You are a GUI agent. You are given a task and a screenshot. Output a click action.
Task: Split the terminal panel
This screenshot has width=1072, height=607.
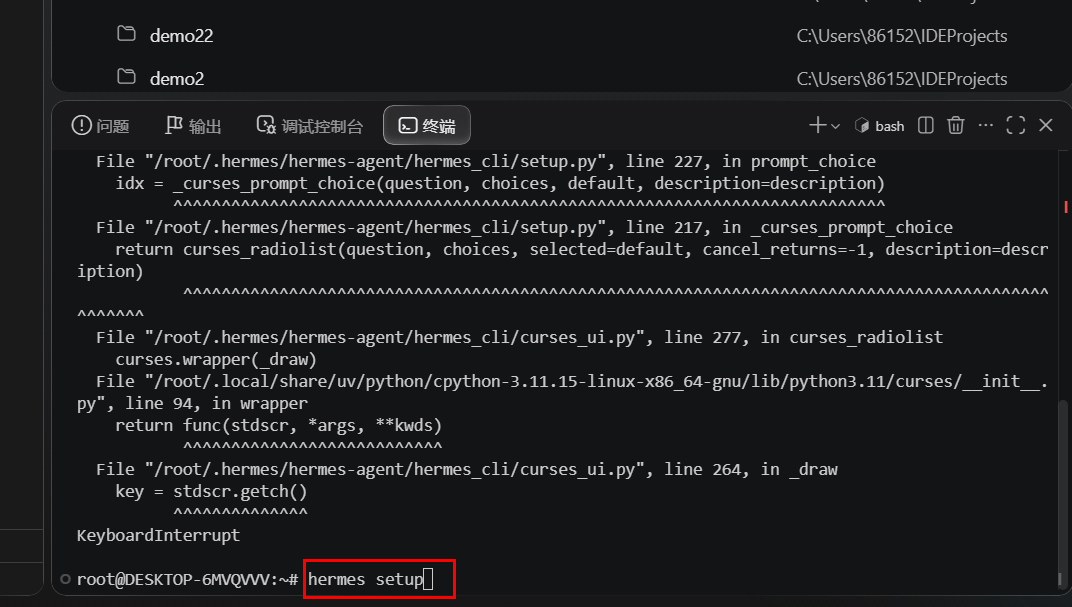click(926, 125)
